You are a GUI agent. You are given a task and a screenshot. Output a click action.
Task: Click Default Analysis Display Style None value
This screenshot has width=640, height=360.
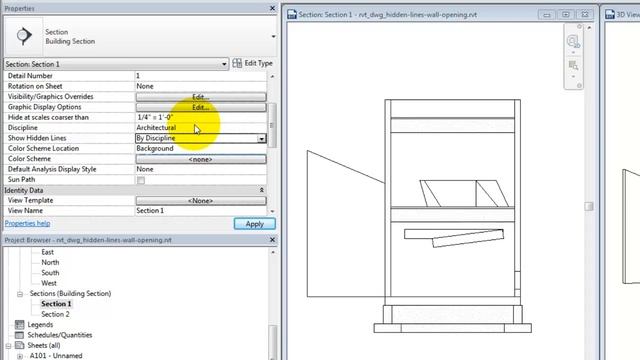(x=200, y=169)
